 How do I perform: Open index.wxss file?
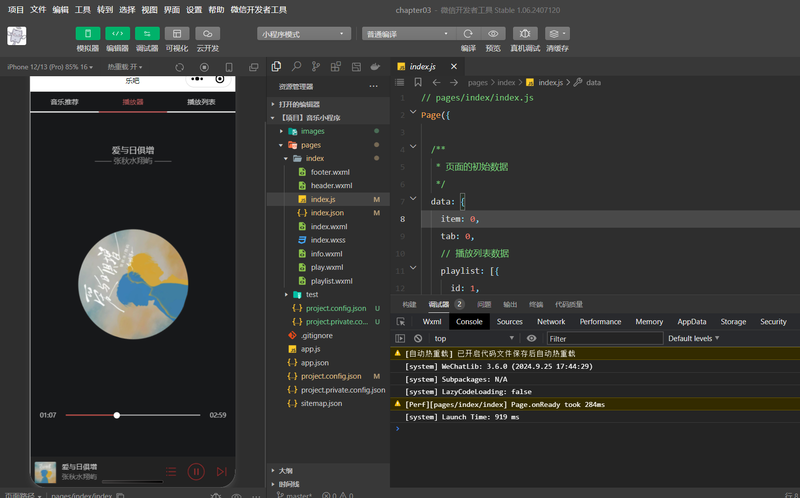[328, 240]
